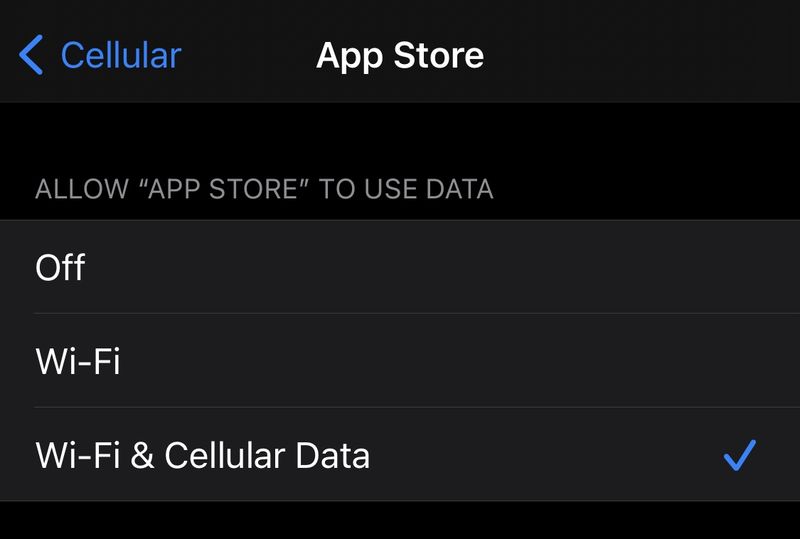The width and height of the screenshot is (800, 539).
Task: Click the checkmark beside Wi-Fi & Cellular Data
Action: [739, 455]
